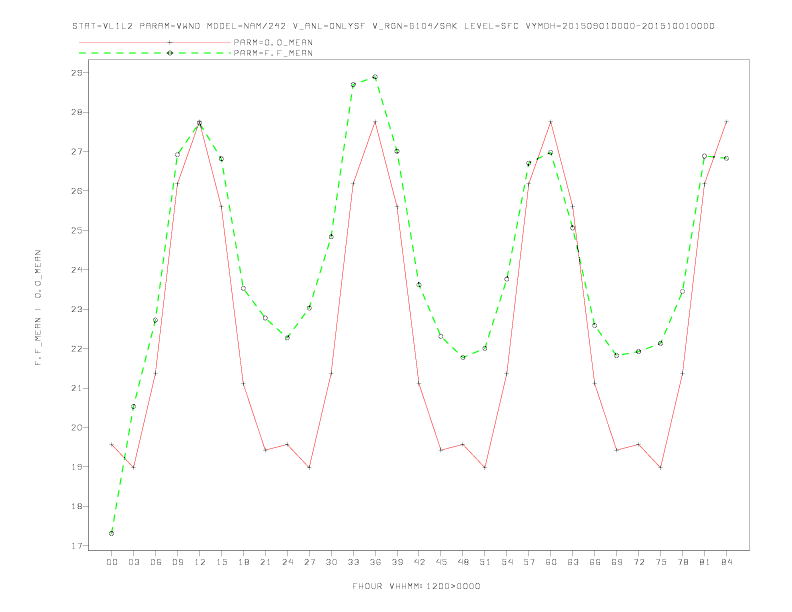Screen dimensions: 792x612
Task: Click green F.F_MEAN marker at hour 48
Action: (463, 358)
